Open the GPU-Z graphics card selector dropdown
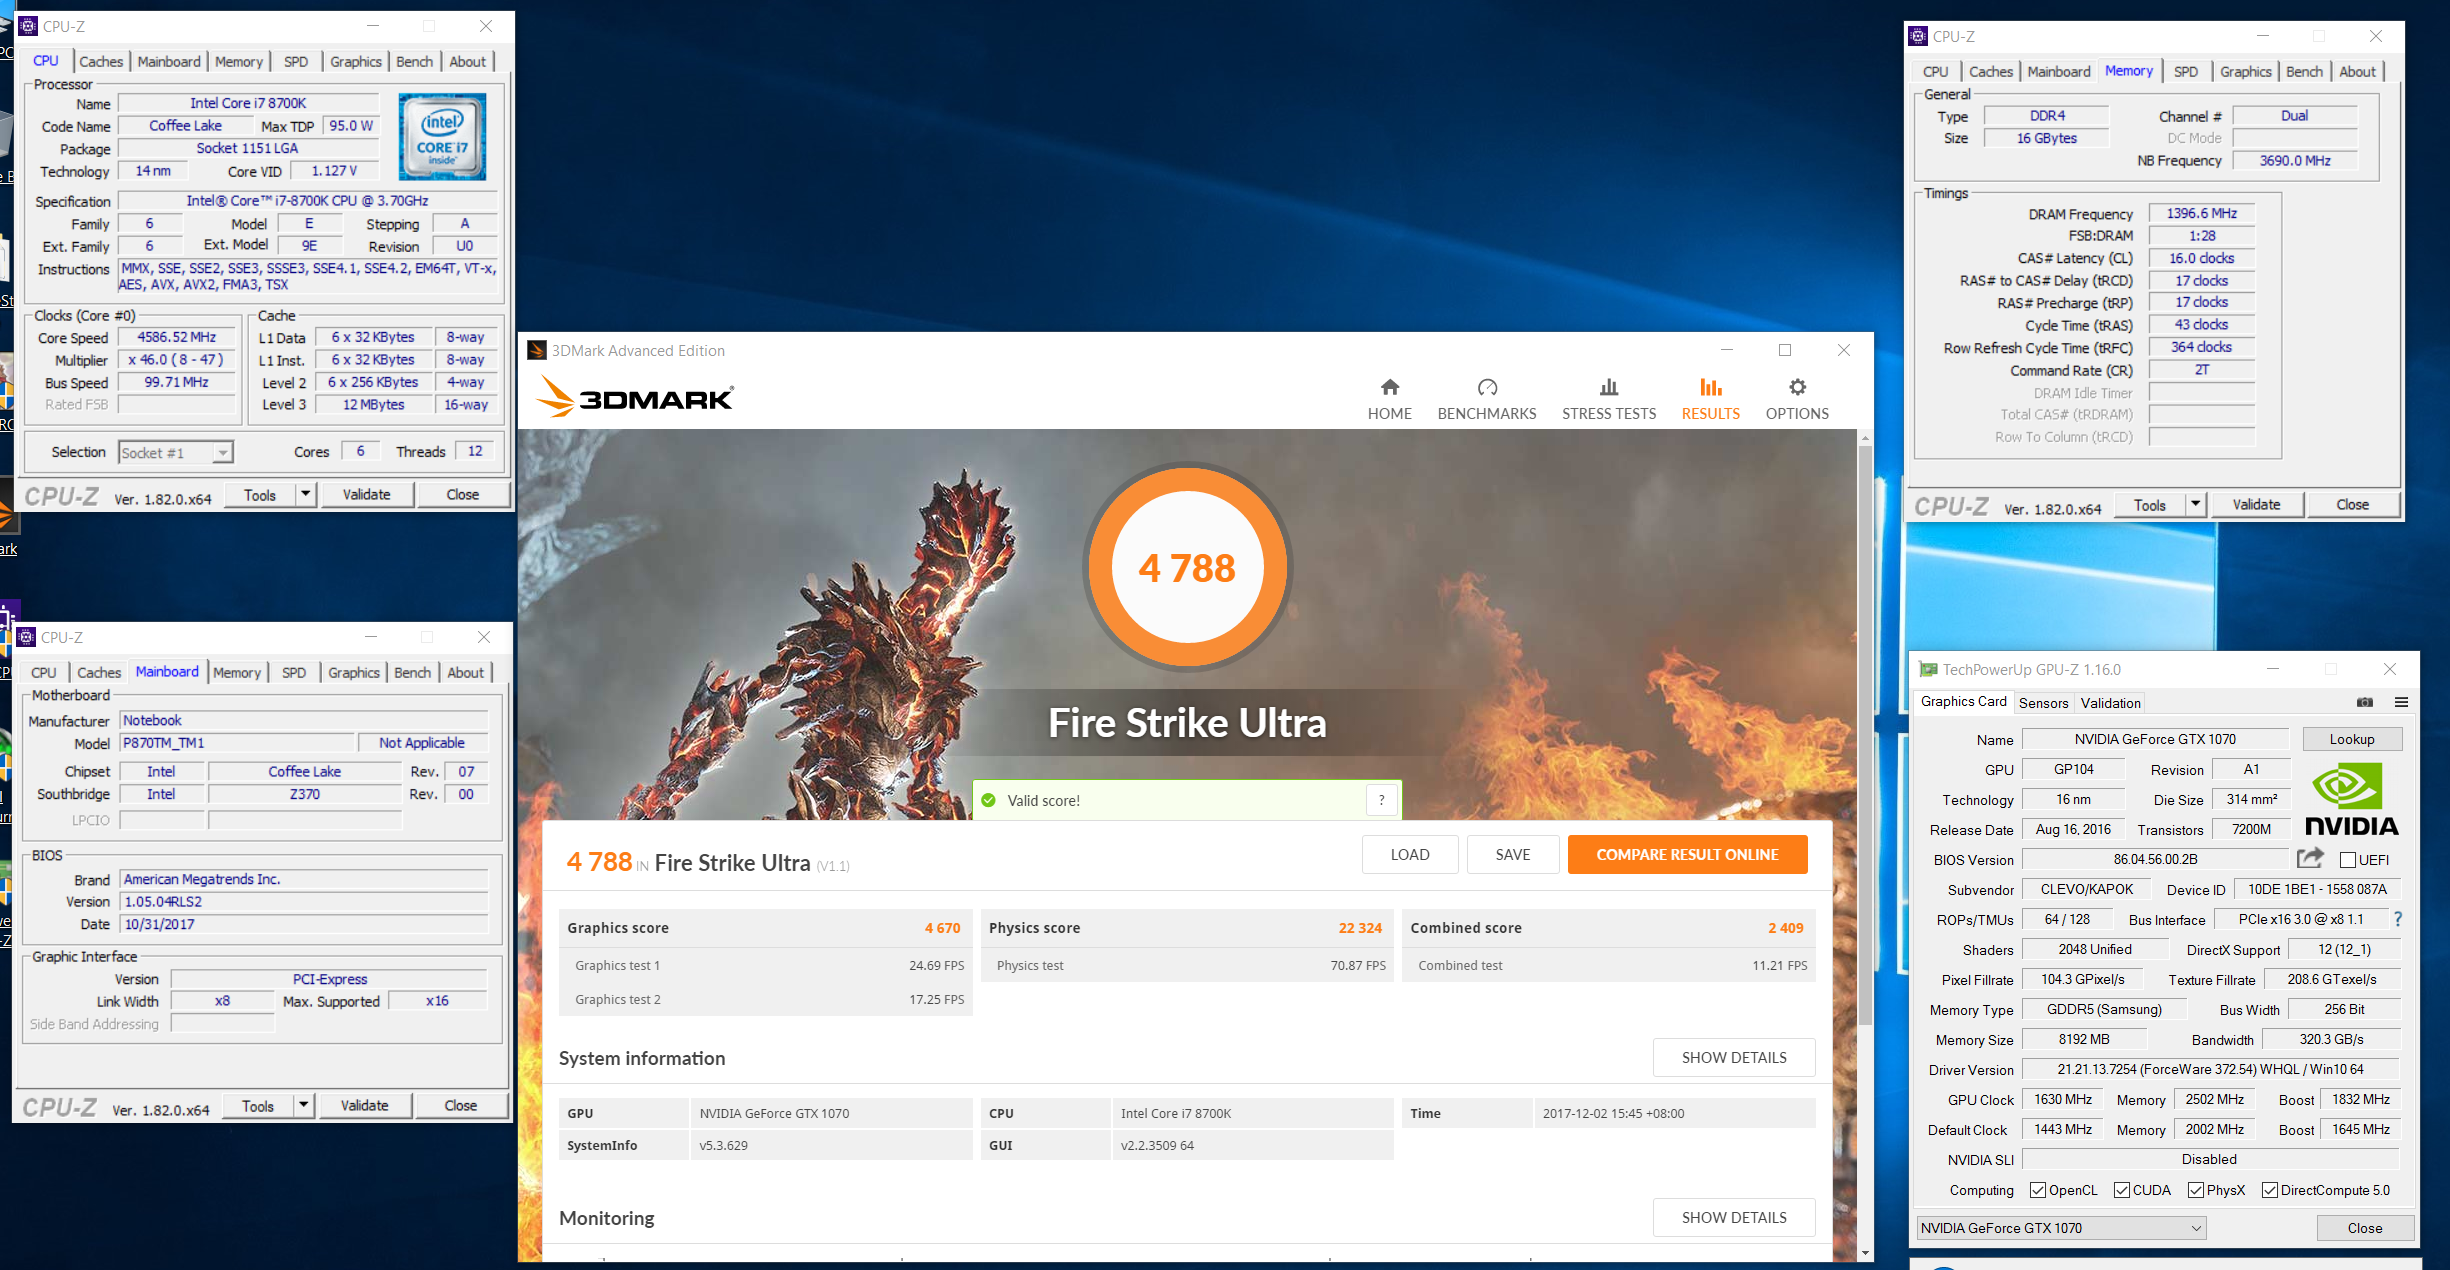The height and width of the screenshot is (1270, 2450). pyautogui.click(x=2061, y=1228)
